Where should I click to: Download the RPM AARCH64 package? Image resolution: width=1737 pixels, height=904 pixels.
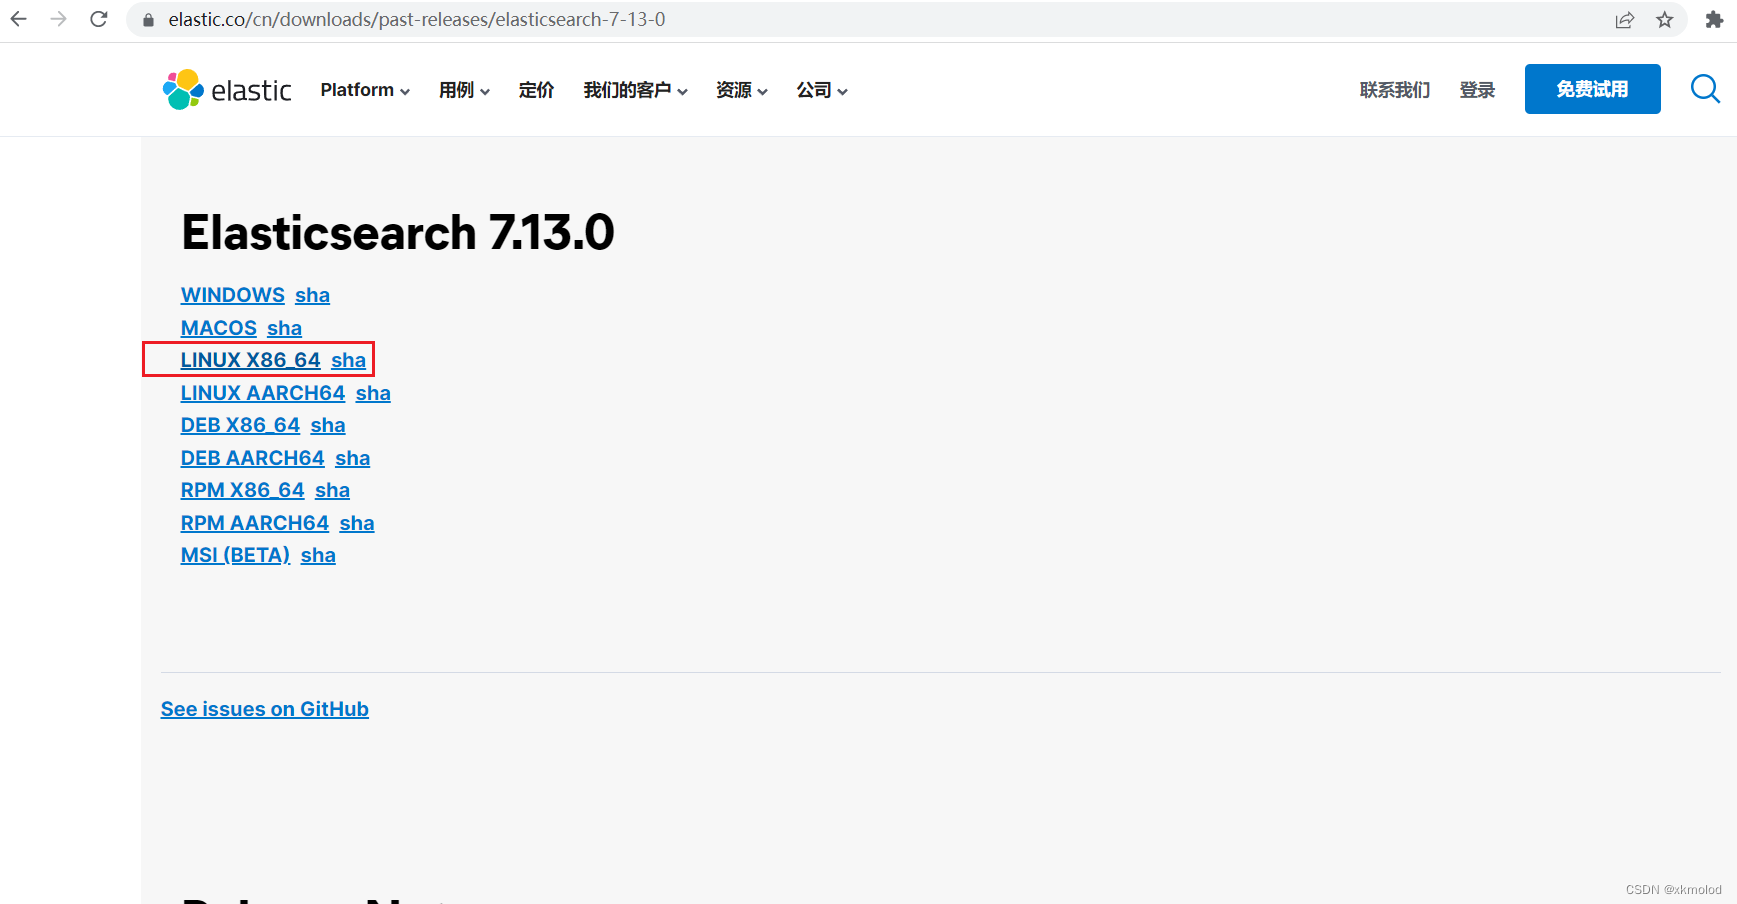(x=255, y=523)
